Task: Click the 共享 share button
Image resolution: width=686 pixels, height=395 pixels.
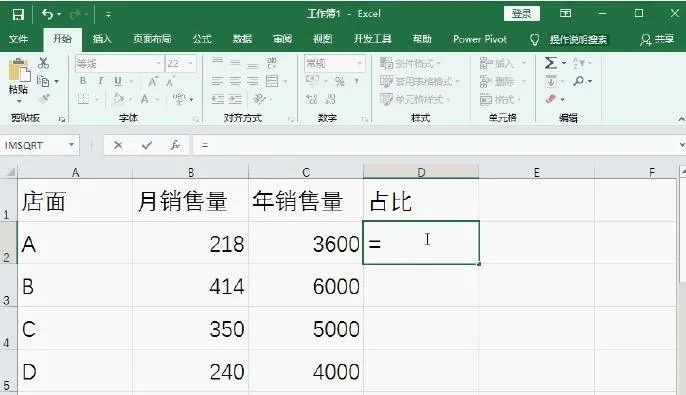Action: [657, 40]
